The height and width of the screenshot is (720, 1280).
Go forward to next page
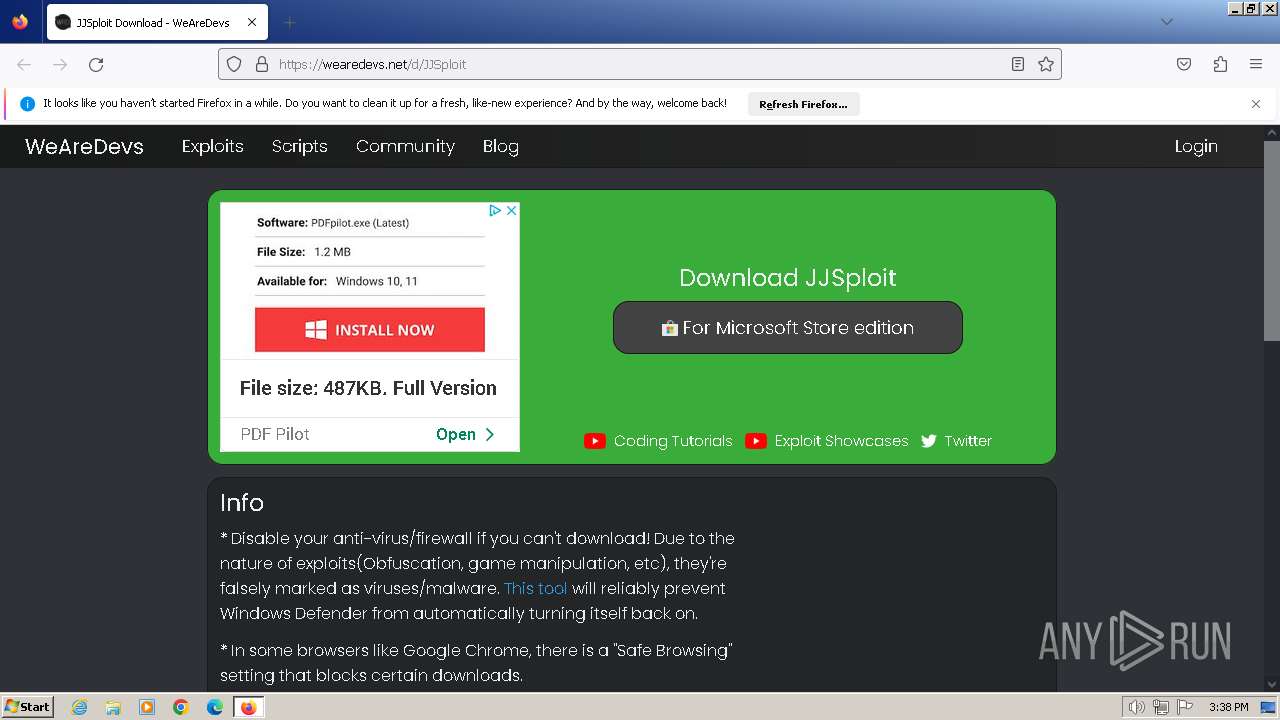coord(60,64)
